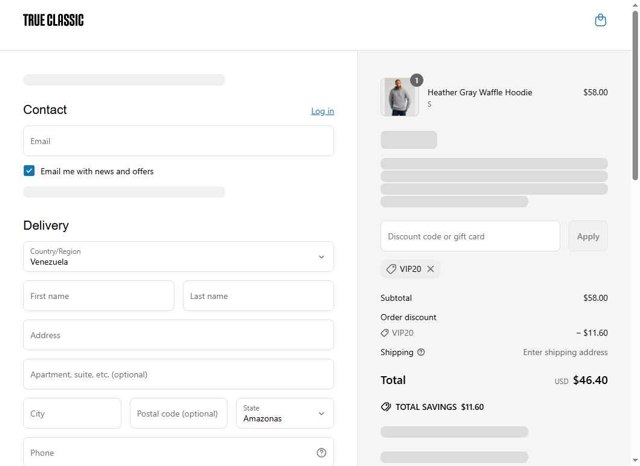The height and width of the screenshot is (466, 640).
Task: Remove the VIP20 discount code tag
Action: pos(431,269)
